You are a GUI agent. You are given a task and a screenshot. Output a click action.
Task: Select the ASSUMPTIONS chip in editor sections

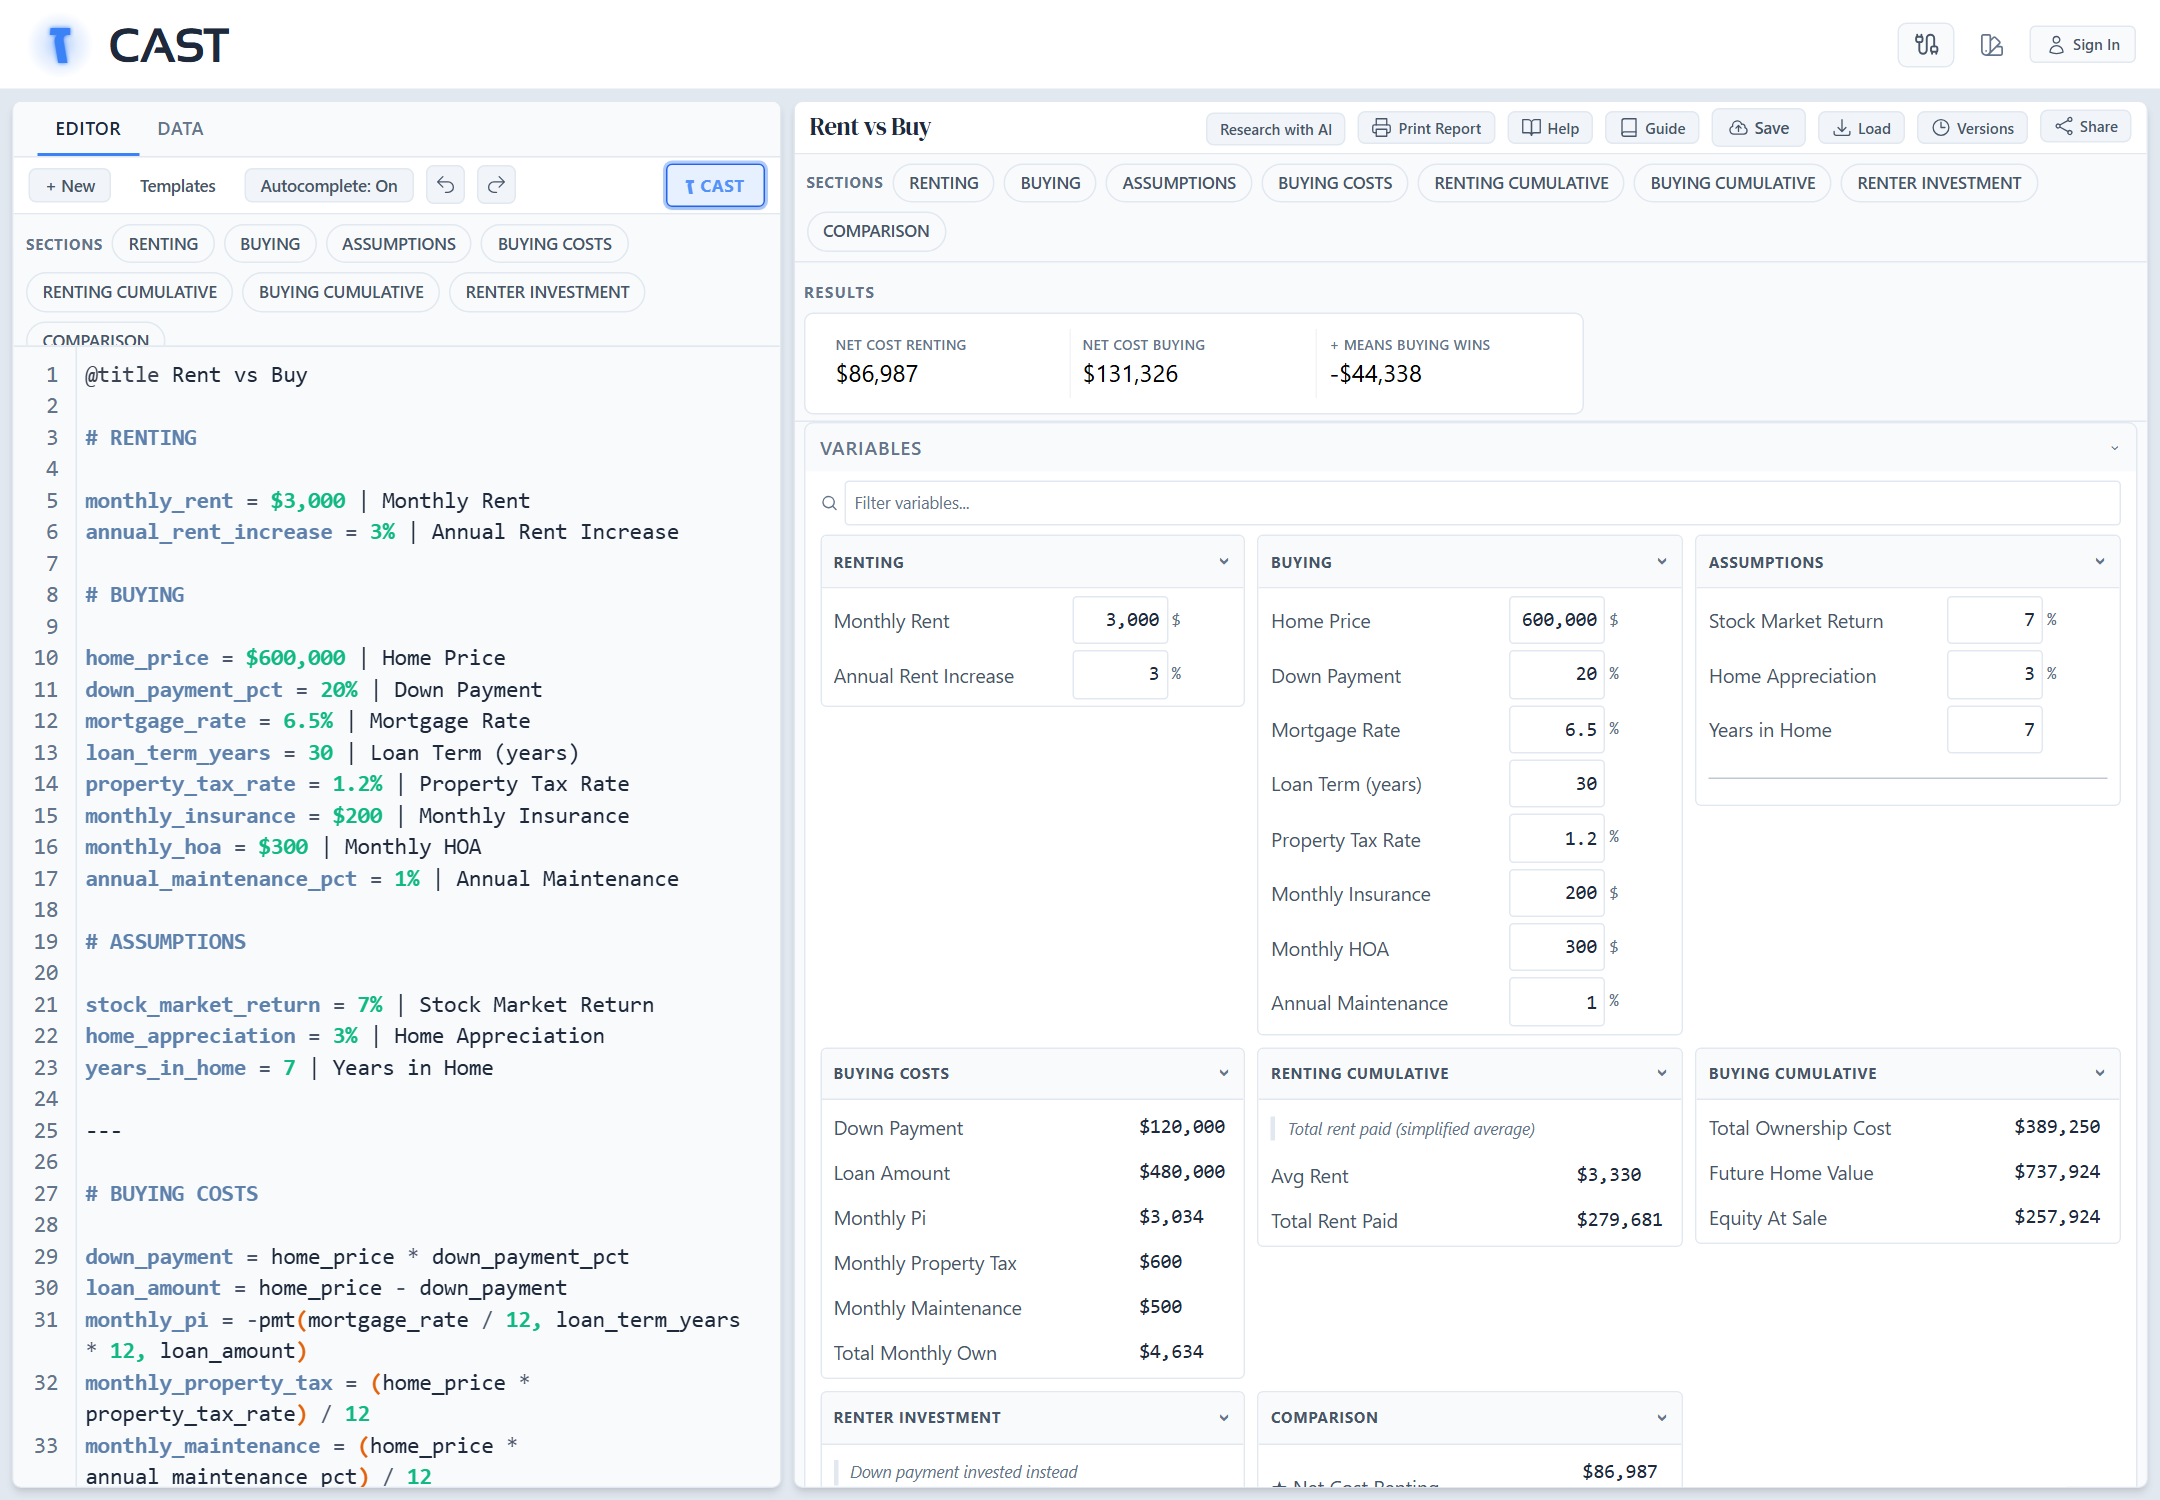point(399,244)
